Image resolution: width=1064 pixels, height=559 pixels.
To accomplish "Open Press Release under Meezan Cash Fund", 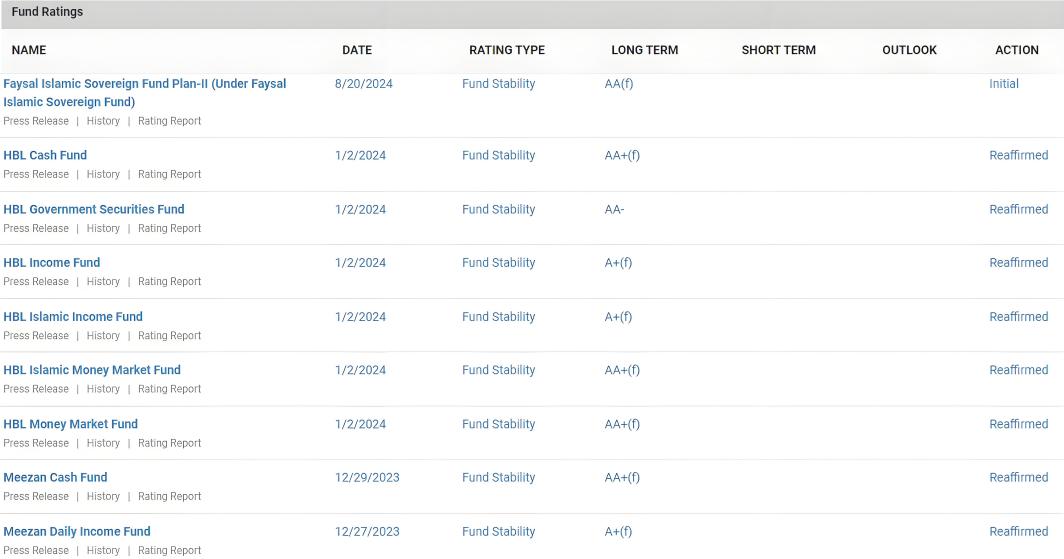I will (x=36, y=497).
